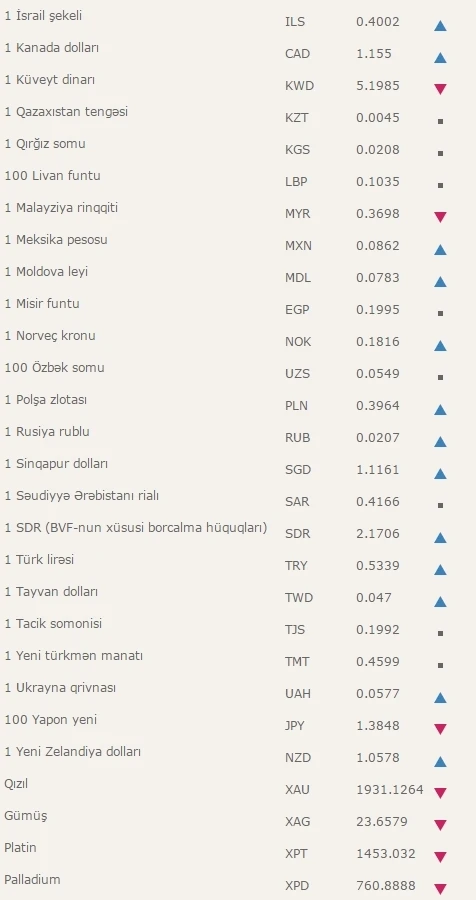Click the blue up arrow for ILS
476x900 pixels.
[440, 25]
